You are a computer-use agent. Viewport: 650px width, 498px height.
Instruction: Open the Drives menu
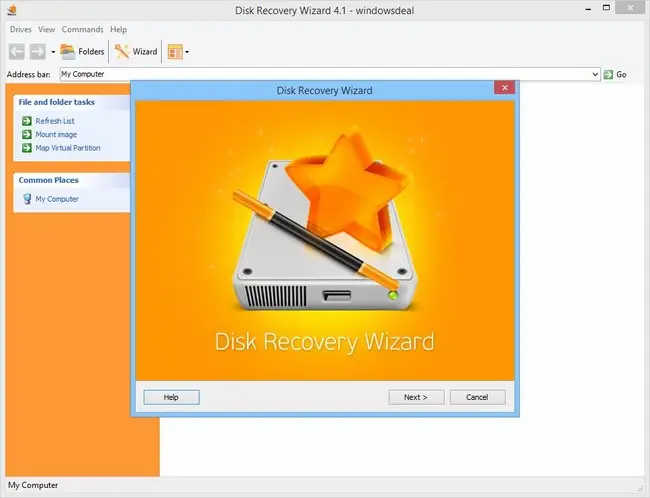click(x=21, y=29)
